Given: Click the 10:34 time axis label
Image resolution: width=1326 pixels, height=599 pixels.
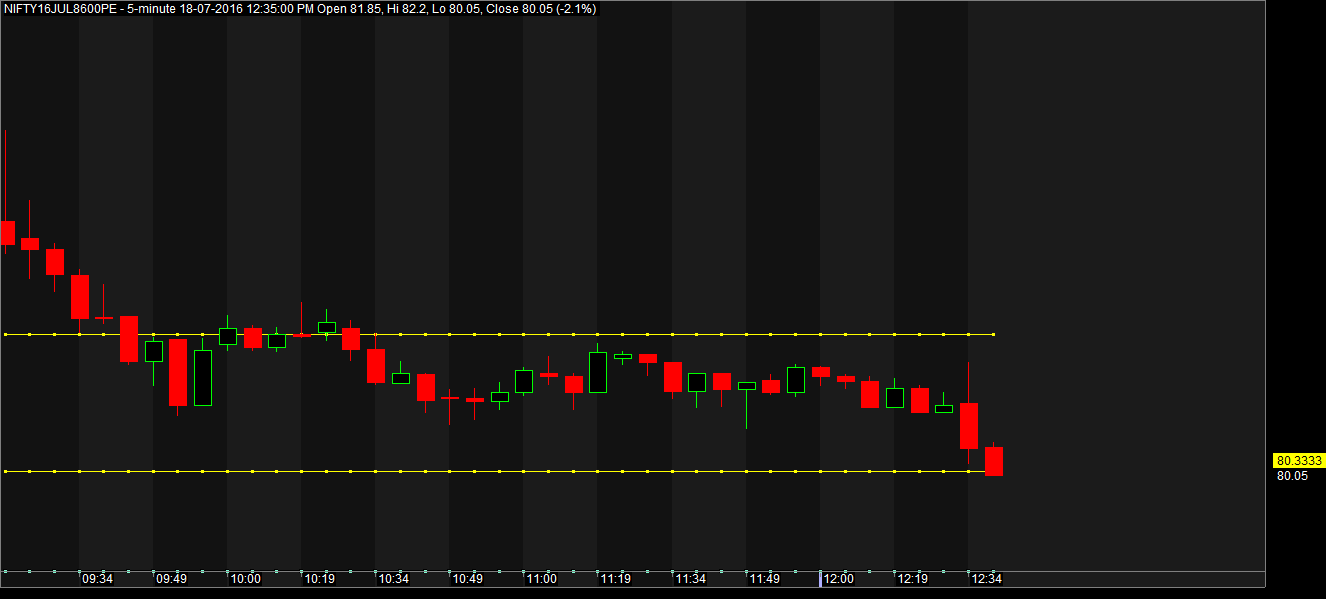Looking at the screenshot, I should (x=393, y=579).
